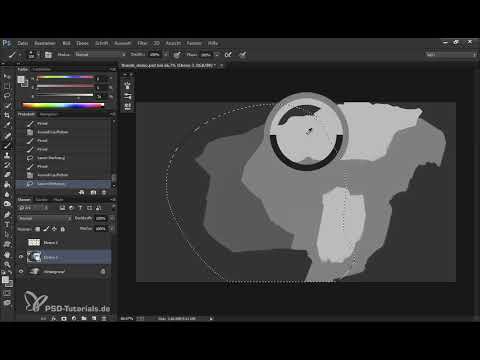Toggle lock all for the layer
480x360 pixels.
pos(63,229)
